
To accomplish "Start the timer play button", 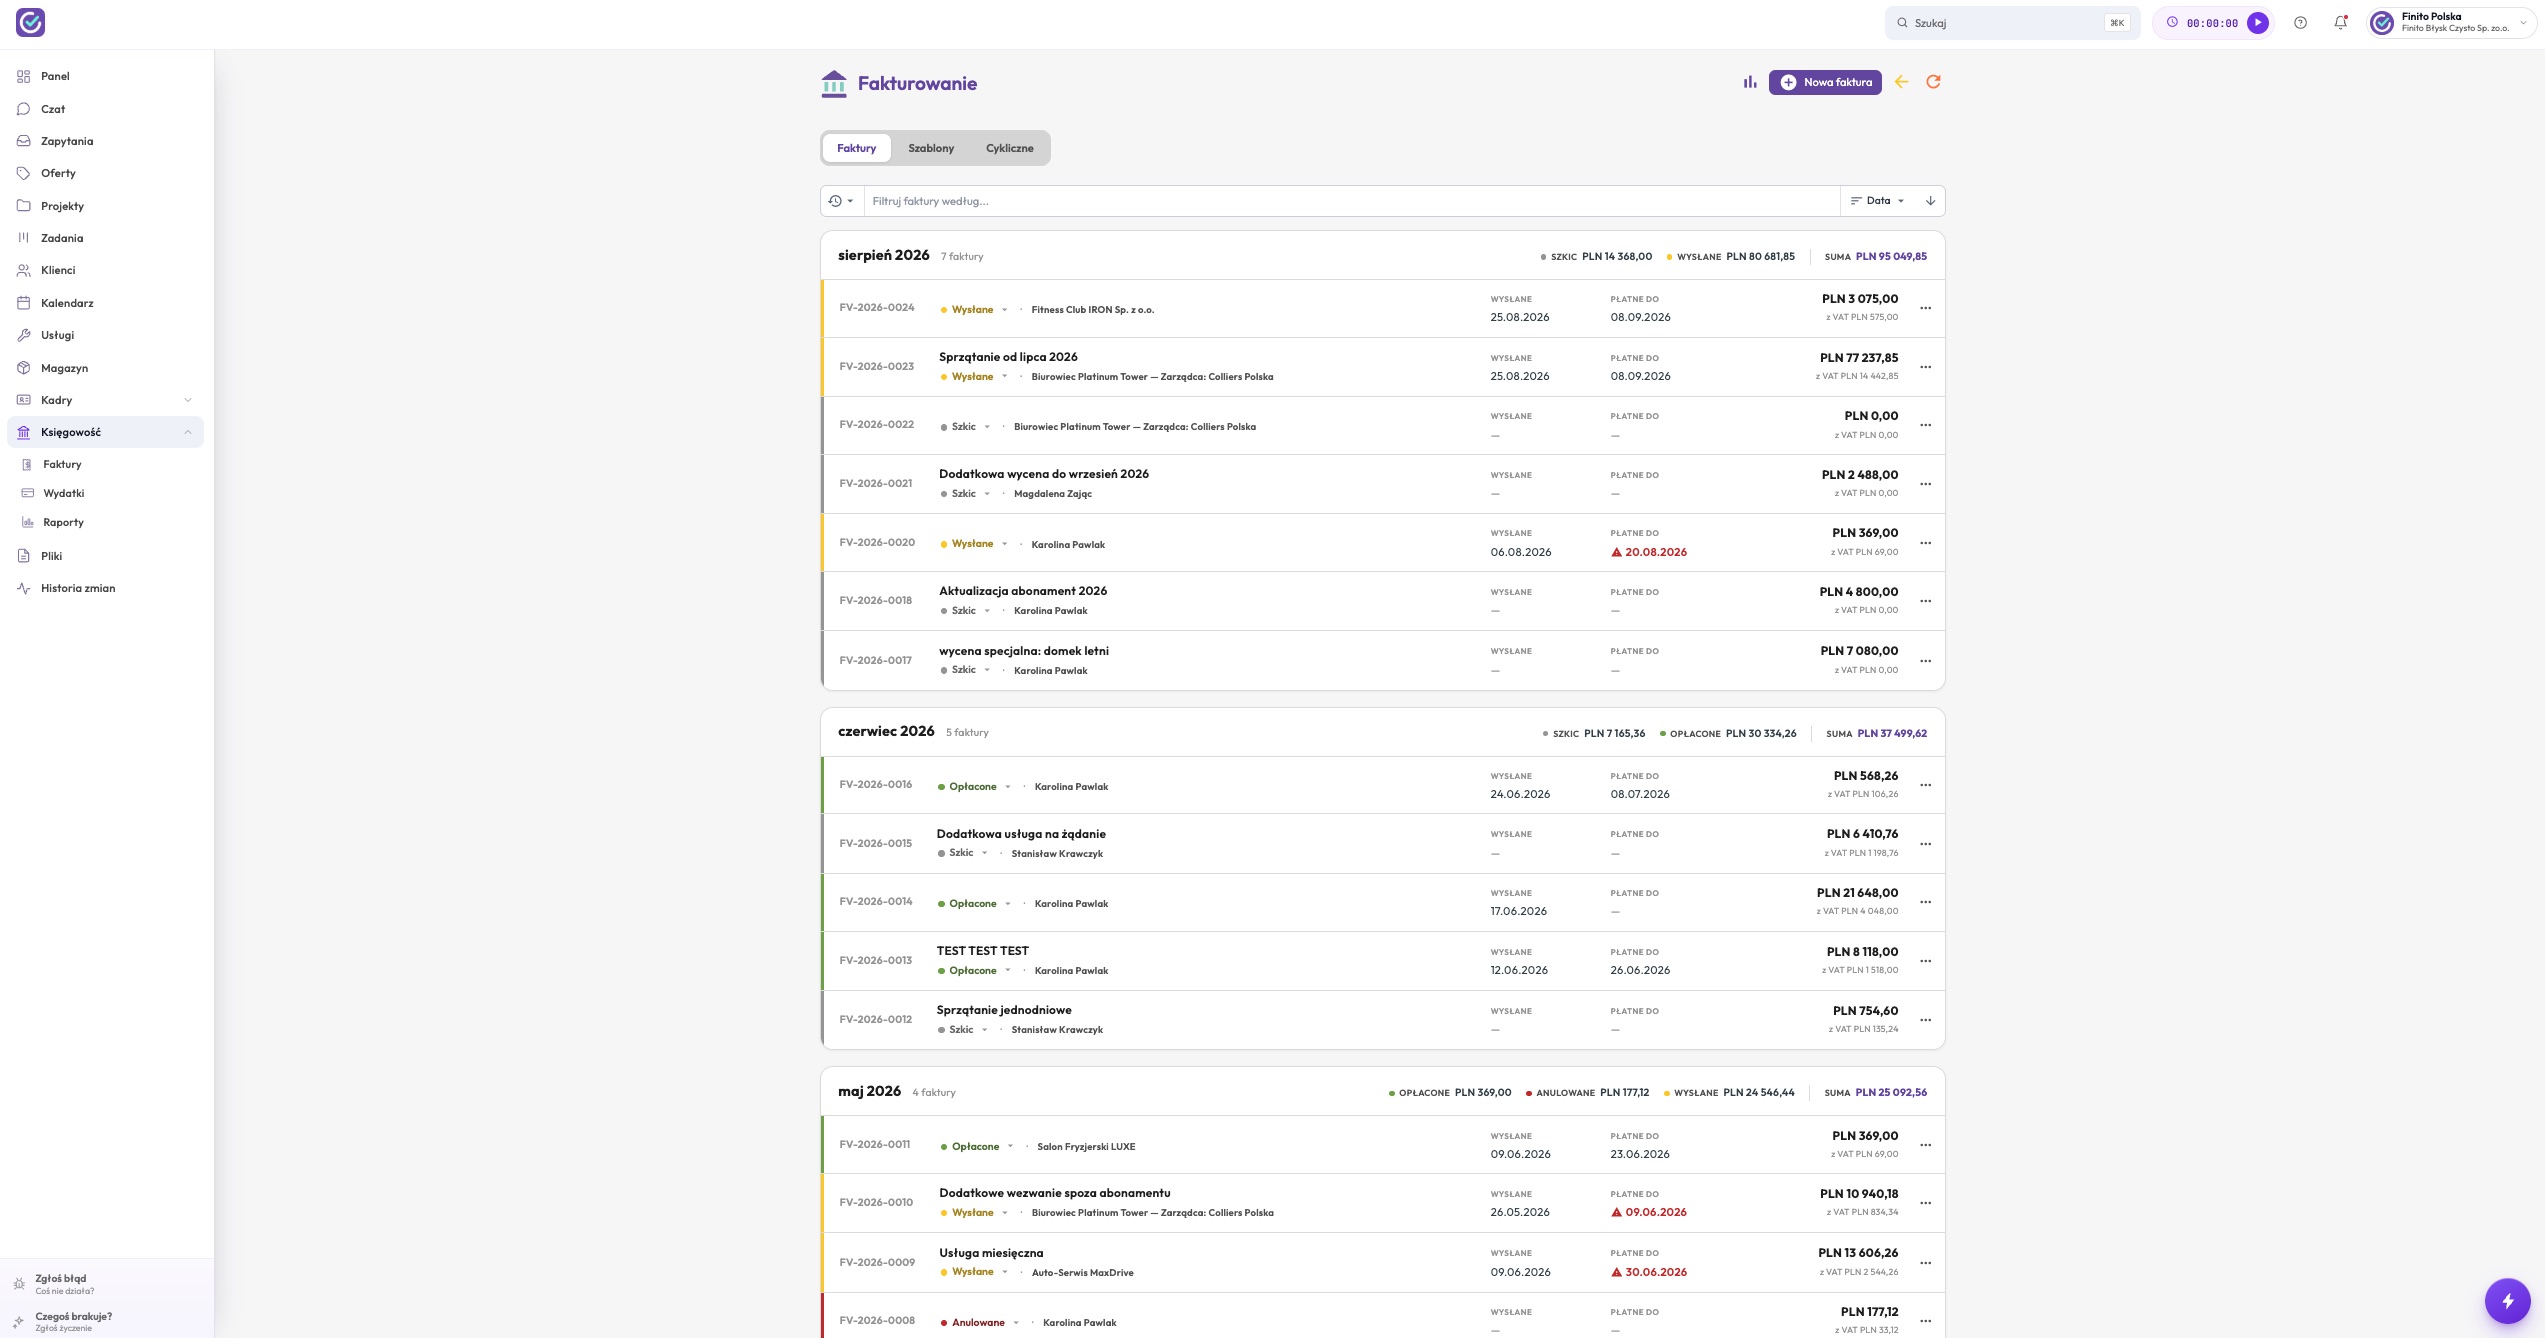I will pyautogui.click(x=2257, y=23).
